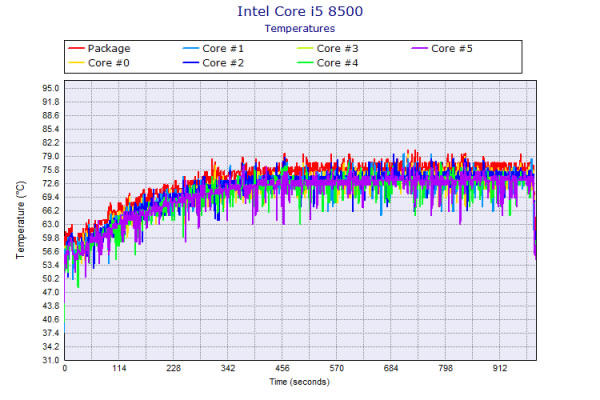Click the 43.8 y-axis value

tap(51, 306)
